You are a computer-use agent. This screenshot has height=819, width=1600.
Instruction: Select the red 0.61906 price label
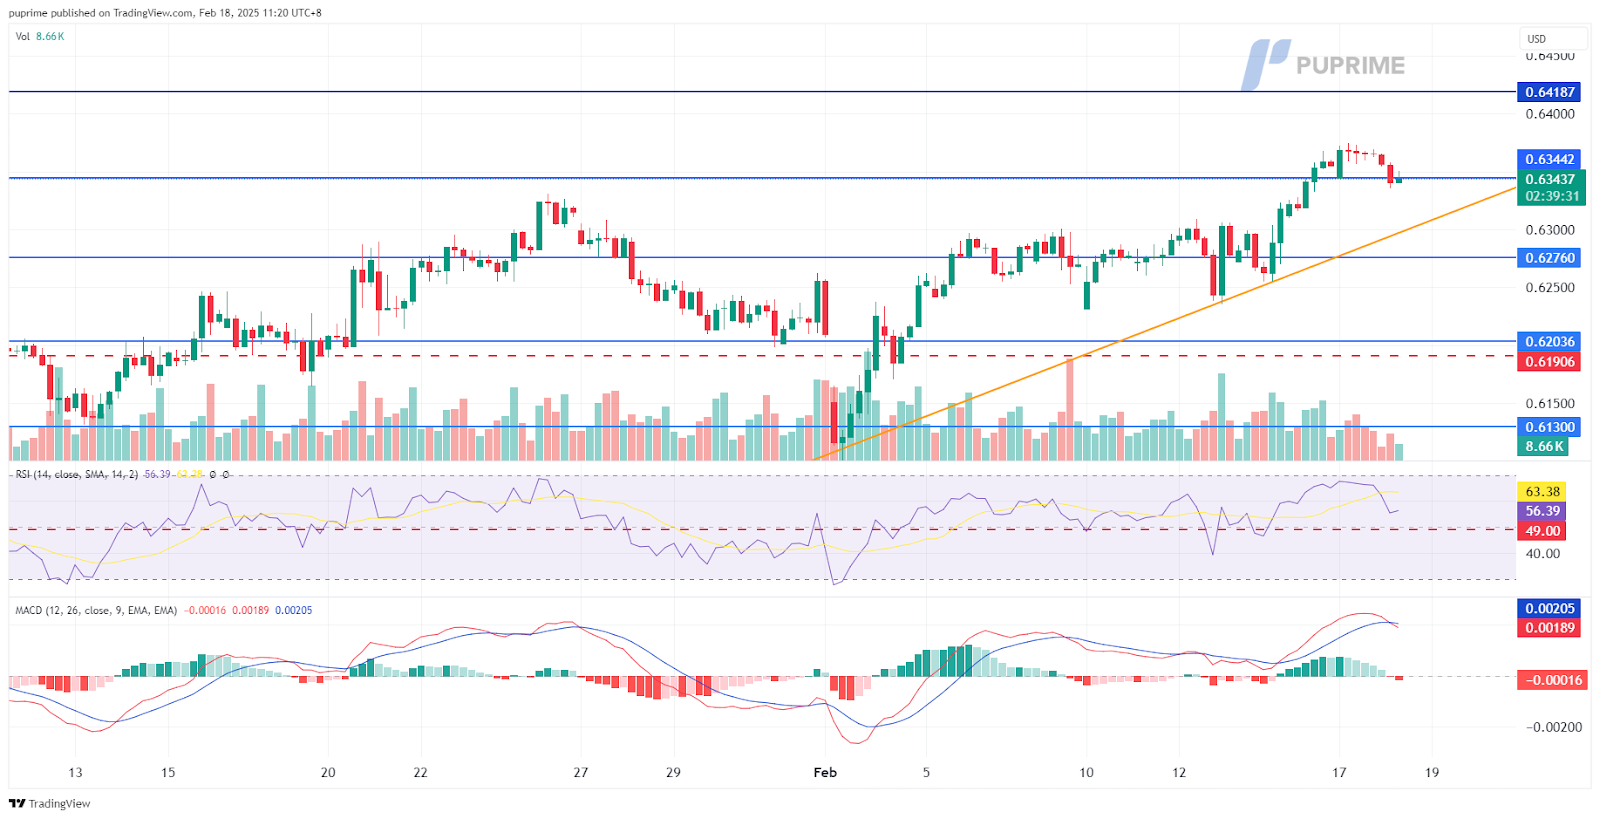tap(1549, 362)
